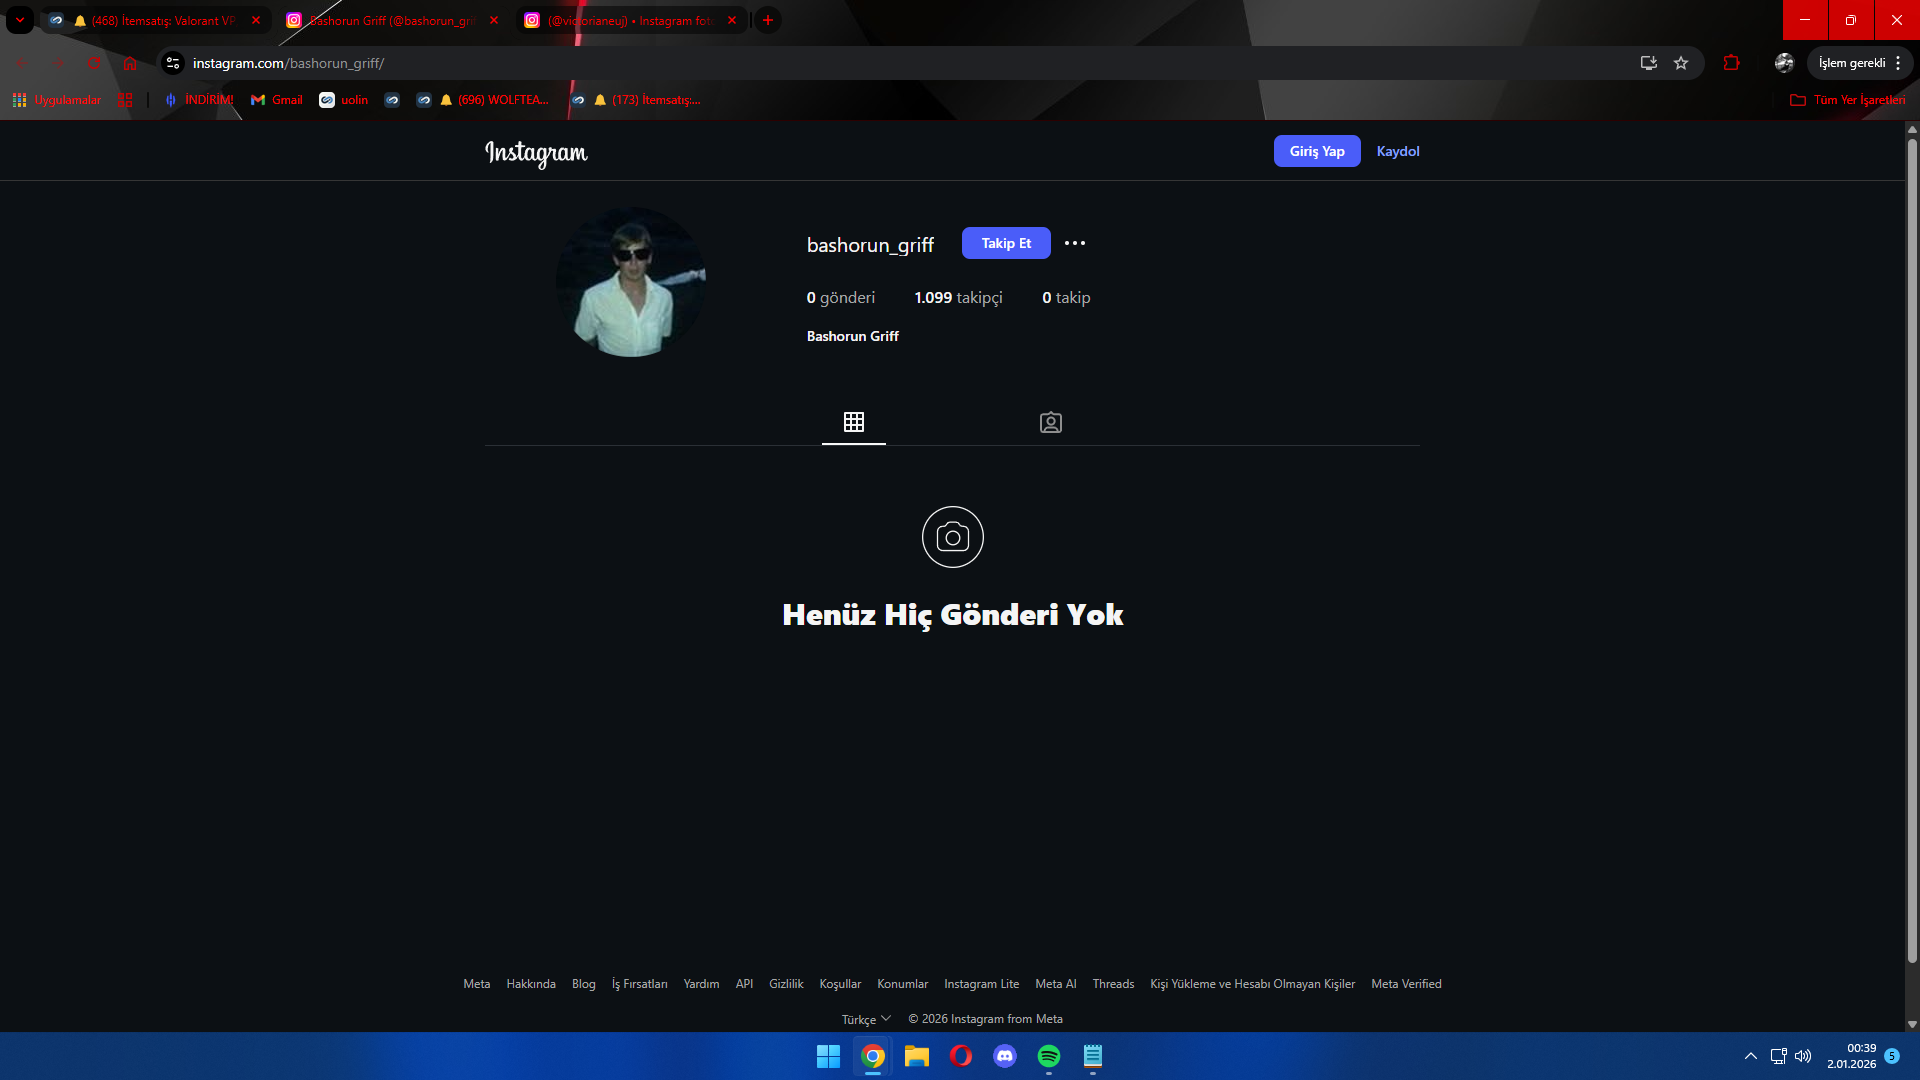Image resolution: width=1920 pixels, height=1080 pixels.
Task: Open Spotify from the taskbar
Action: (x=1049, y=1056)
